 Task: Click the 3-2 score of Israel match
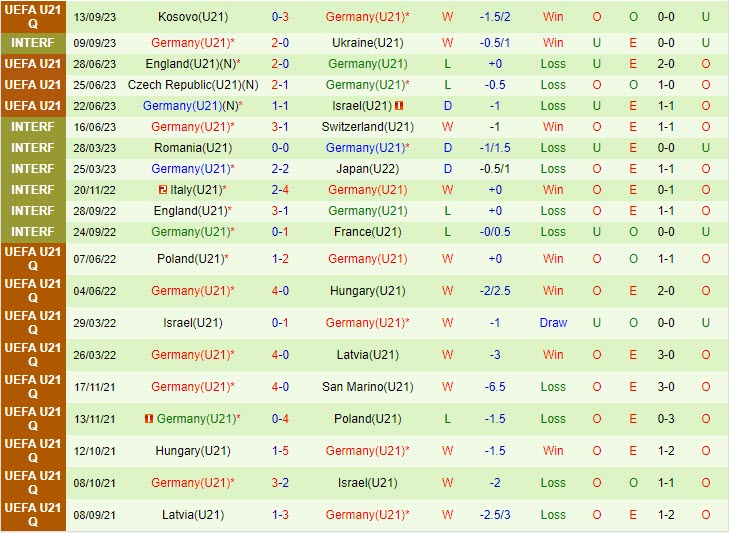pos(280,483)
